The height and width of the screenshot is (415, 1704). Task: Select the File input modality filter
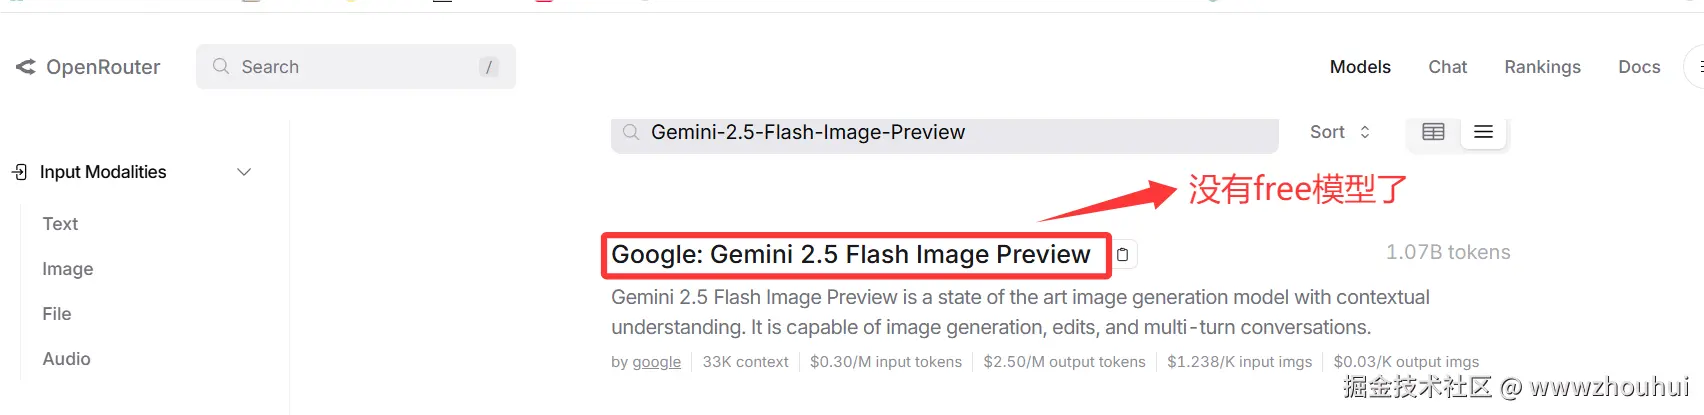[x=57, y=314]
